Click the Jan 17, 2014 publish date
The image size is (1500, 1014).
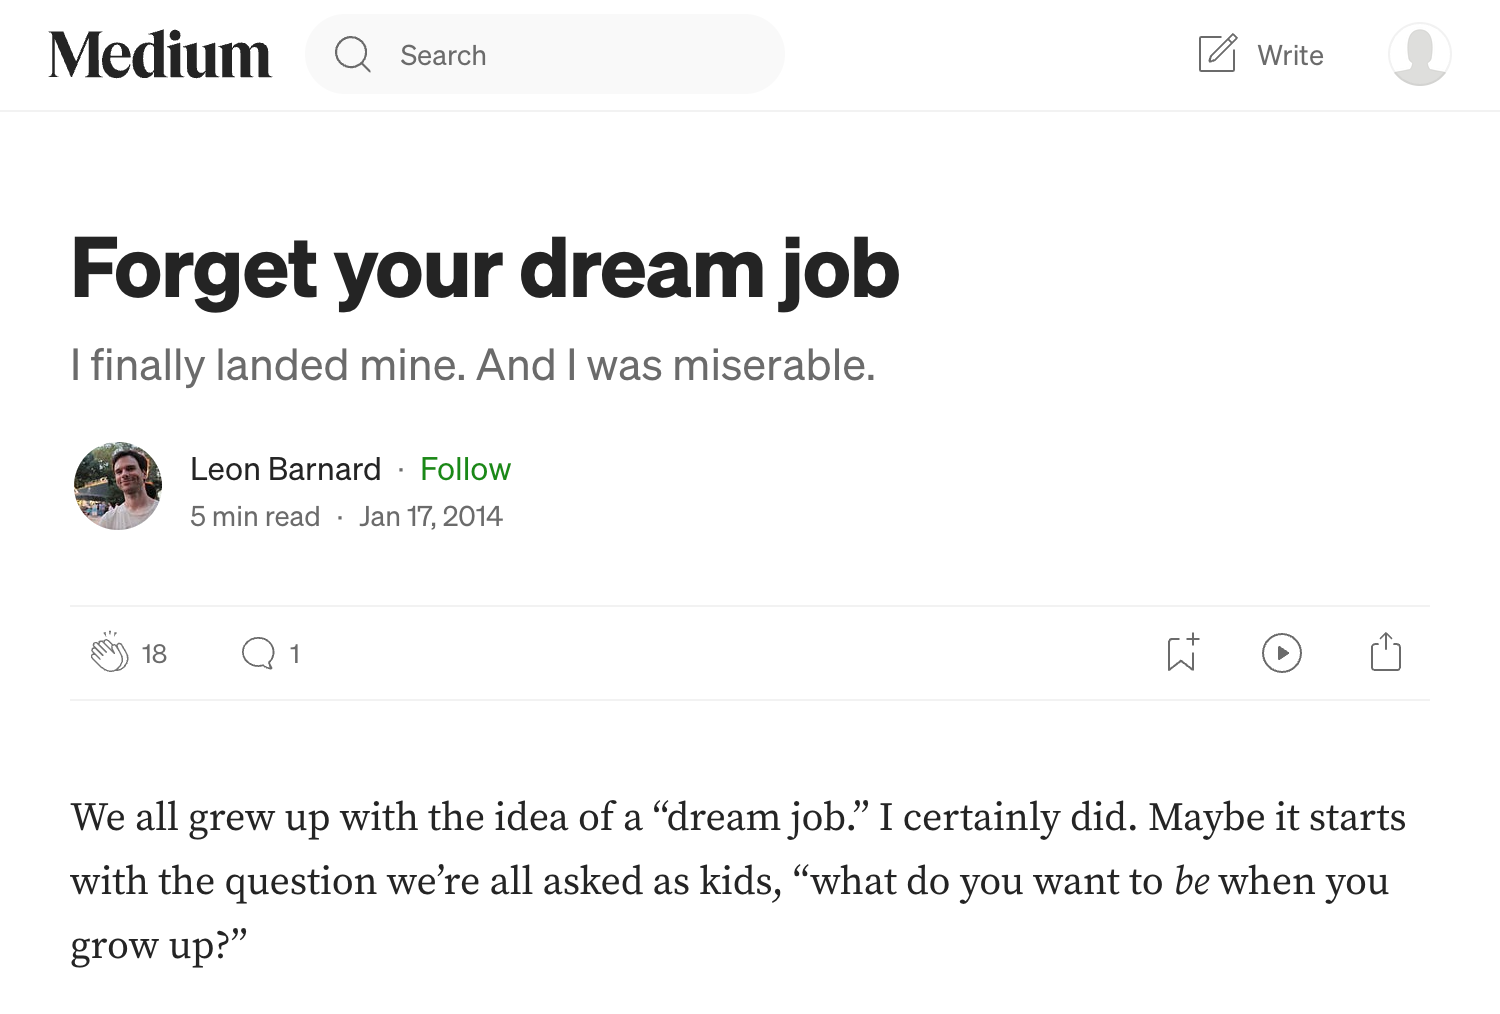[431, 516]
